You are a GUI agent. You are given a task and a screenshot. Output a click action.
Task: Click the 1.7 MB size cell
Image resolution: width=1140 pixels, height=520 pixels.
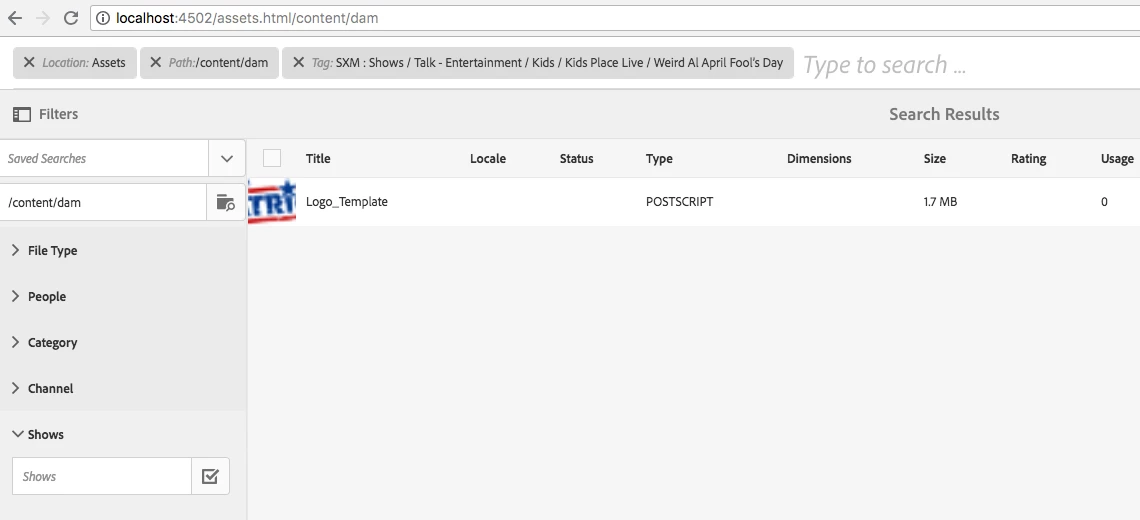pyautogui.click(x=940, y=201)
